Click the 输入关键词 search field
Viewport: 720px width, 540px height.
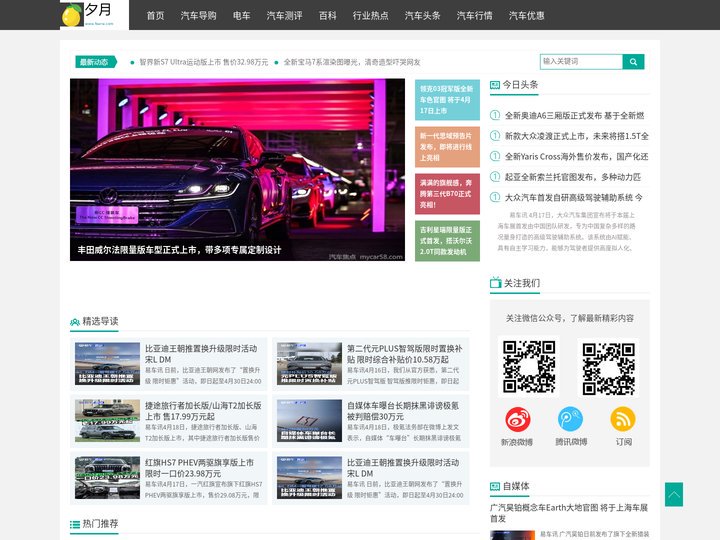click(x=581, y=62)
